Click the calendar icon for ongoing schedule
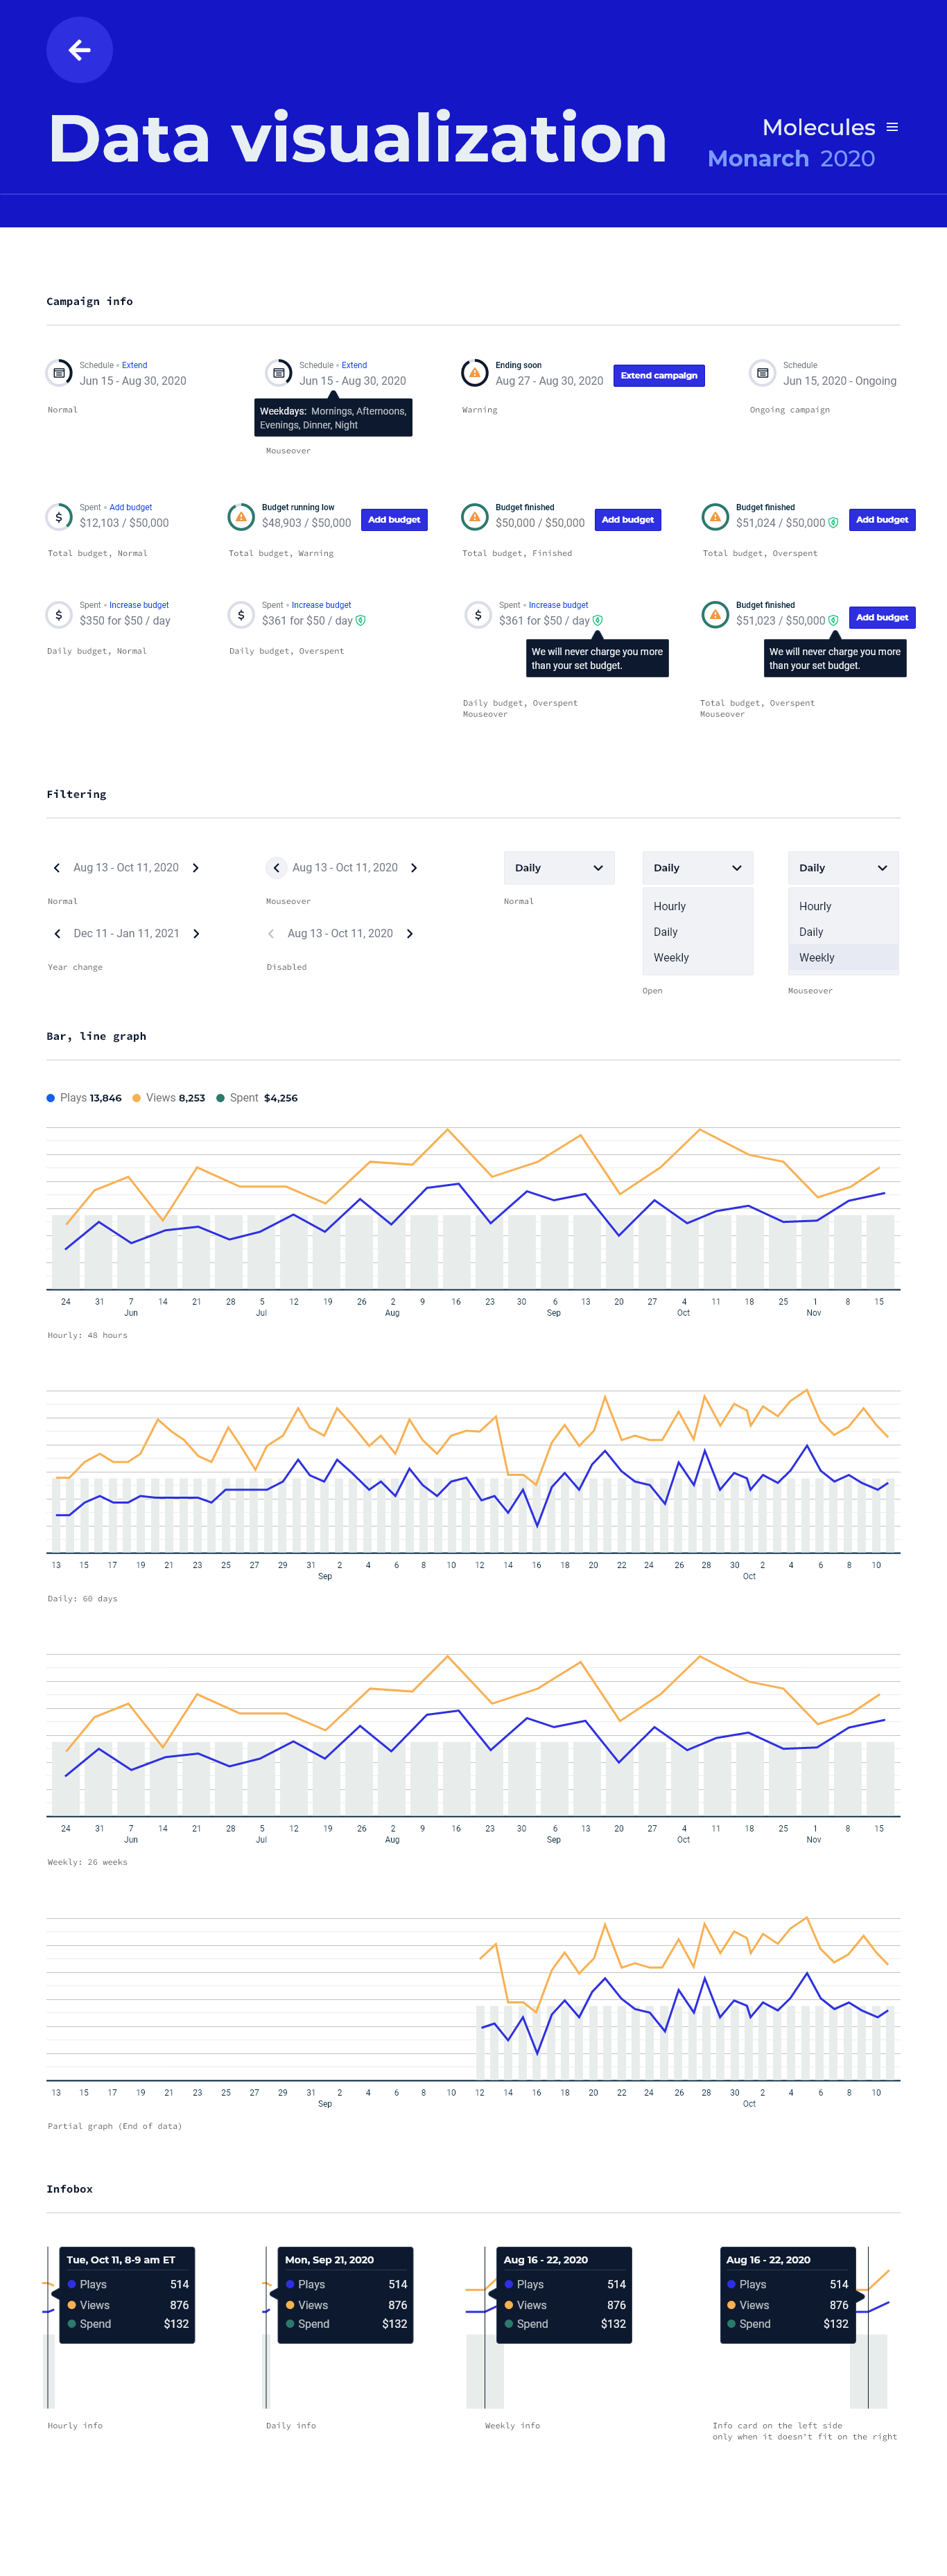This screenshot has height=2576, width=947. [762, 373]
